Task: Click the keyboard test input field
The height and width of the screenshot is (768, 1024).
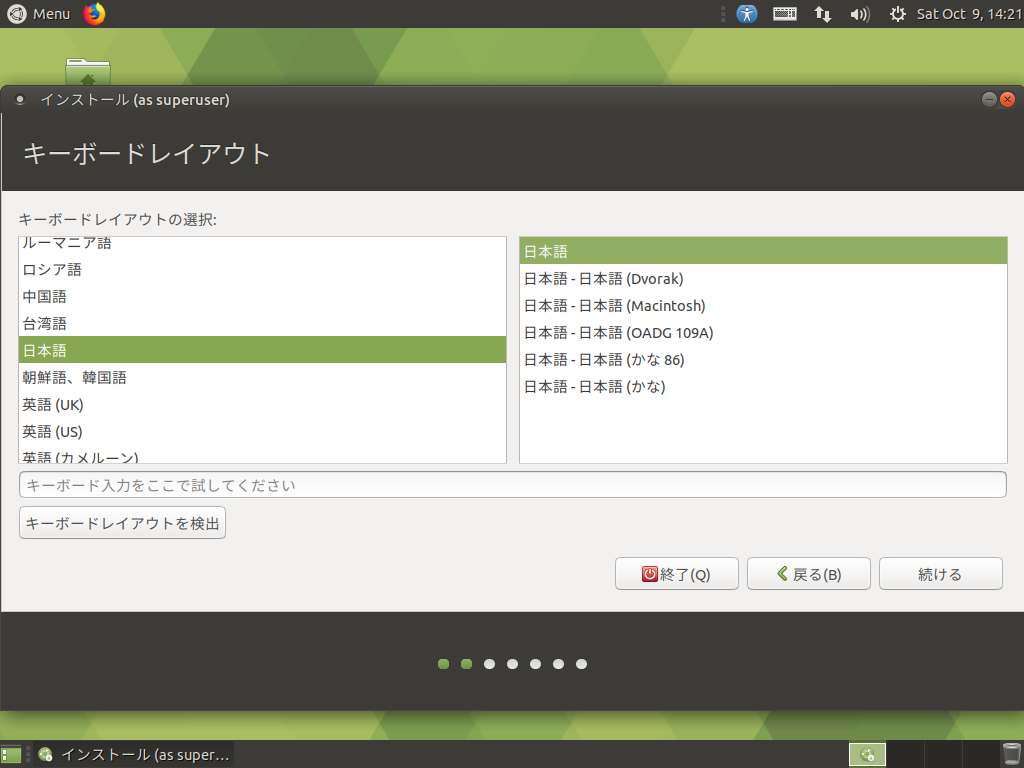Action: tap(513, 485)
